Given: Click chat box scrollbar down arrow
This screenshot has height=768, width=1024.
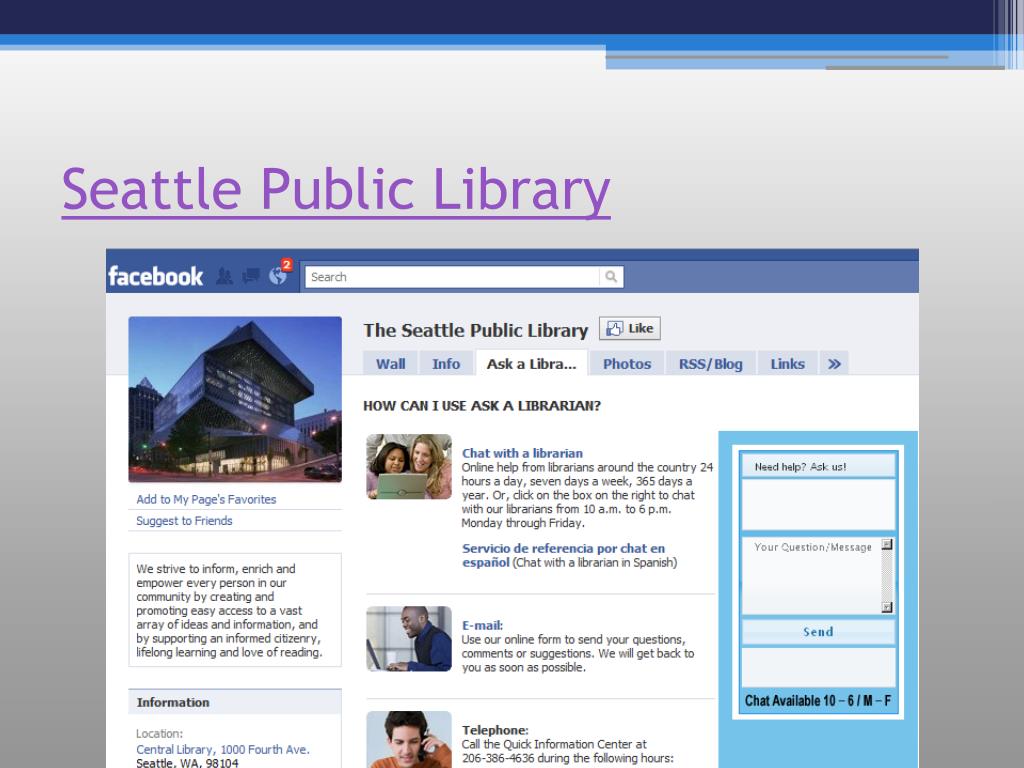Looking at the screenshot, I should 887,607.
